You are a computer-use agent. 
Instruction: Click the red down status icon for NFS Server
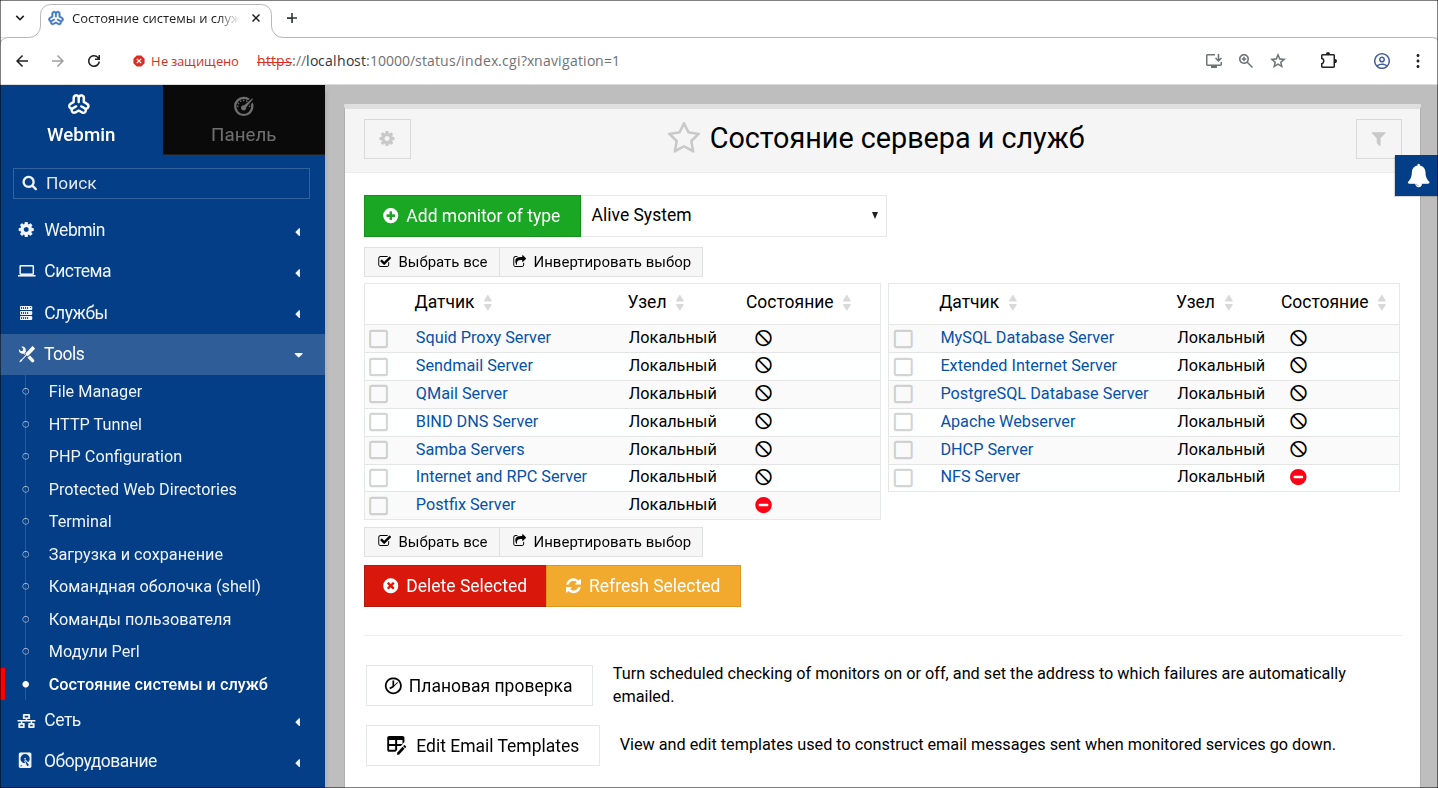coord(1298,477)
